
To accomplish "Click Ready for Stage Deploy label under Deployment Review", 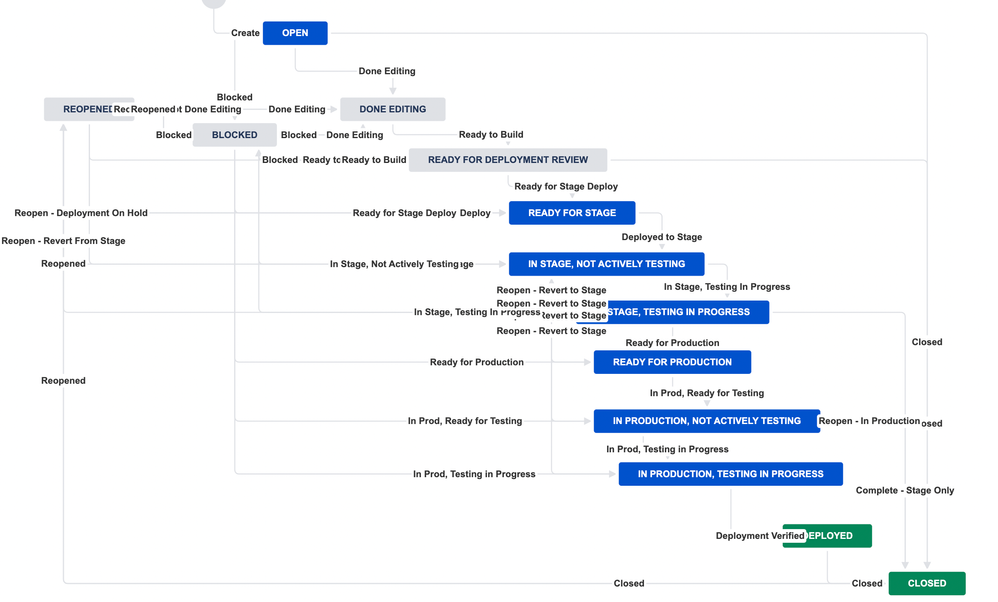I will pyautogui.click(x=566, y=186).
